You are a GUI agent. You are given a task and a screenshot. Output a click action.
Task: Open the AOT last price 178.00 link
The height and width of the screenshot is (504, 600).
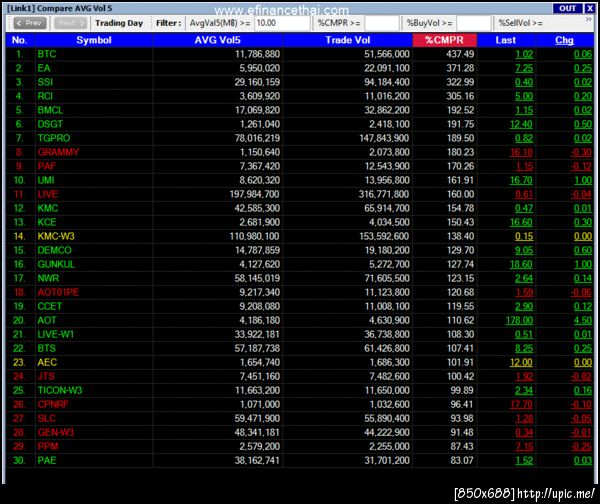click(519, 320)
